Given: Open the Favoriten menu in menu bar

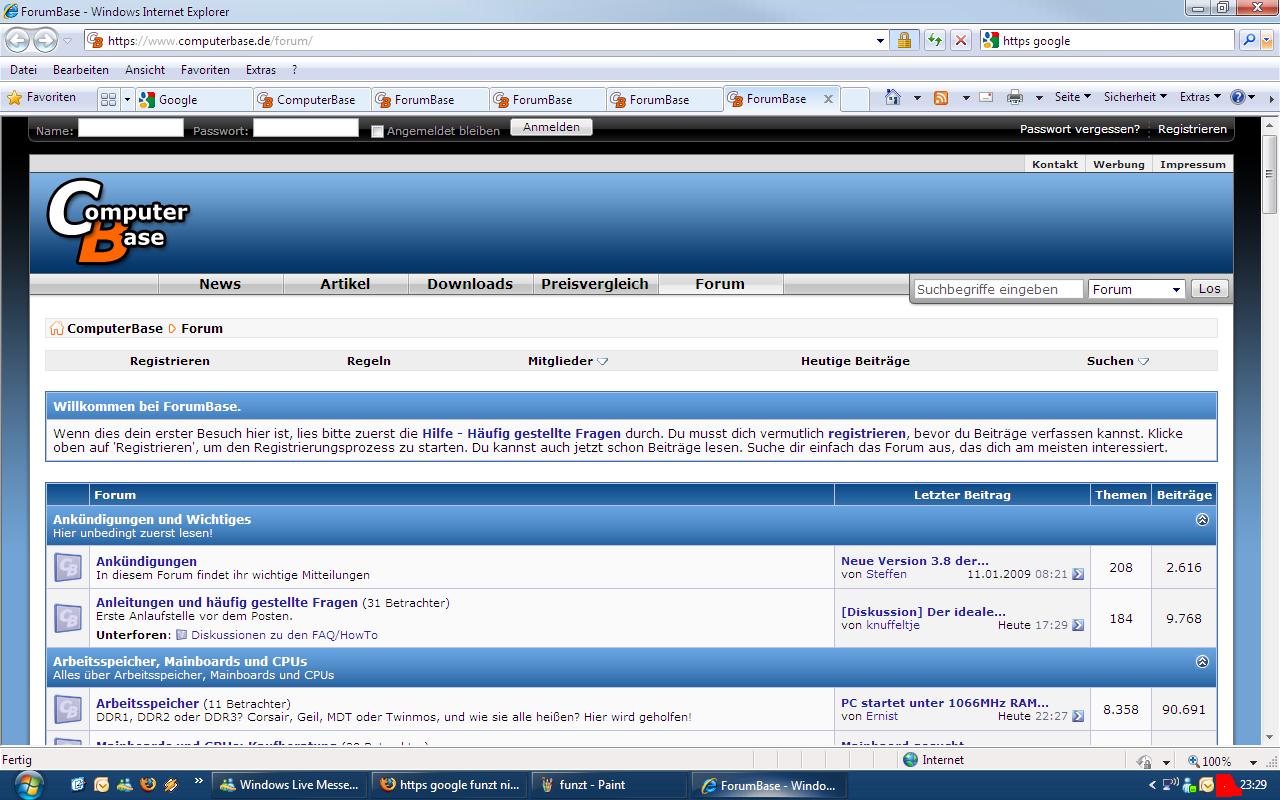Looking at the screenshot, I should (x=205, y=70).
